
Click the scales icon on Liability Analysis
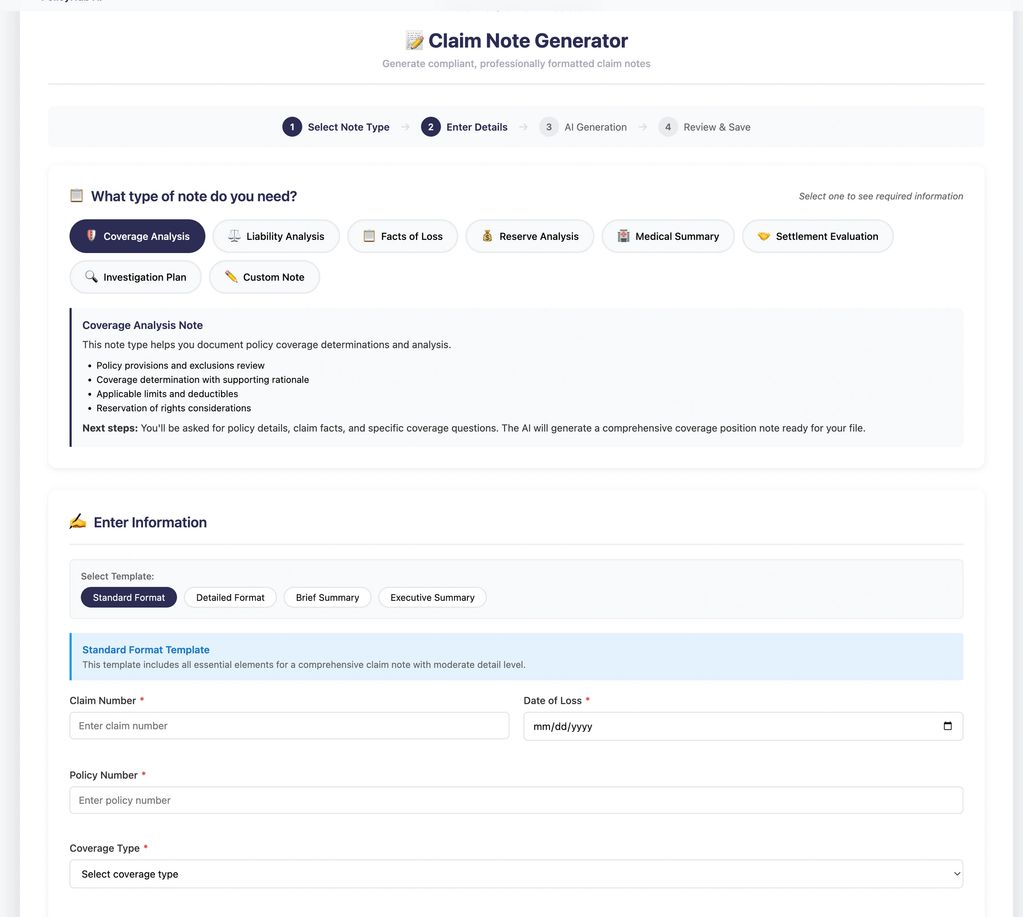tap(234, 236)
